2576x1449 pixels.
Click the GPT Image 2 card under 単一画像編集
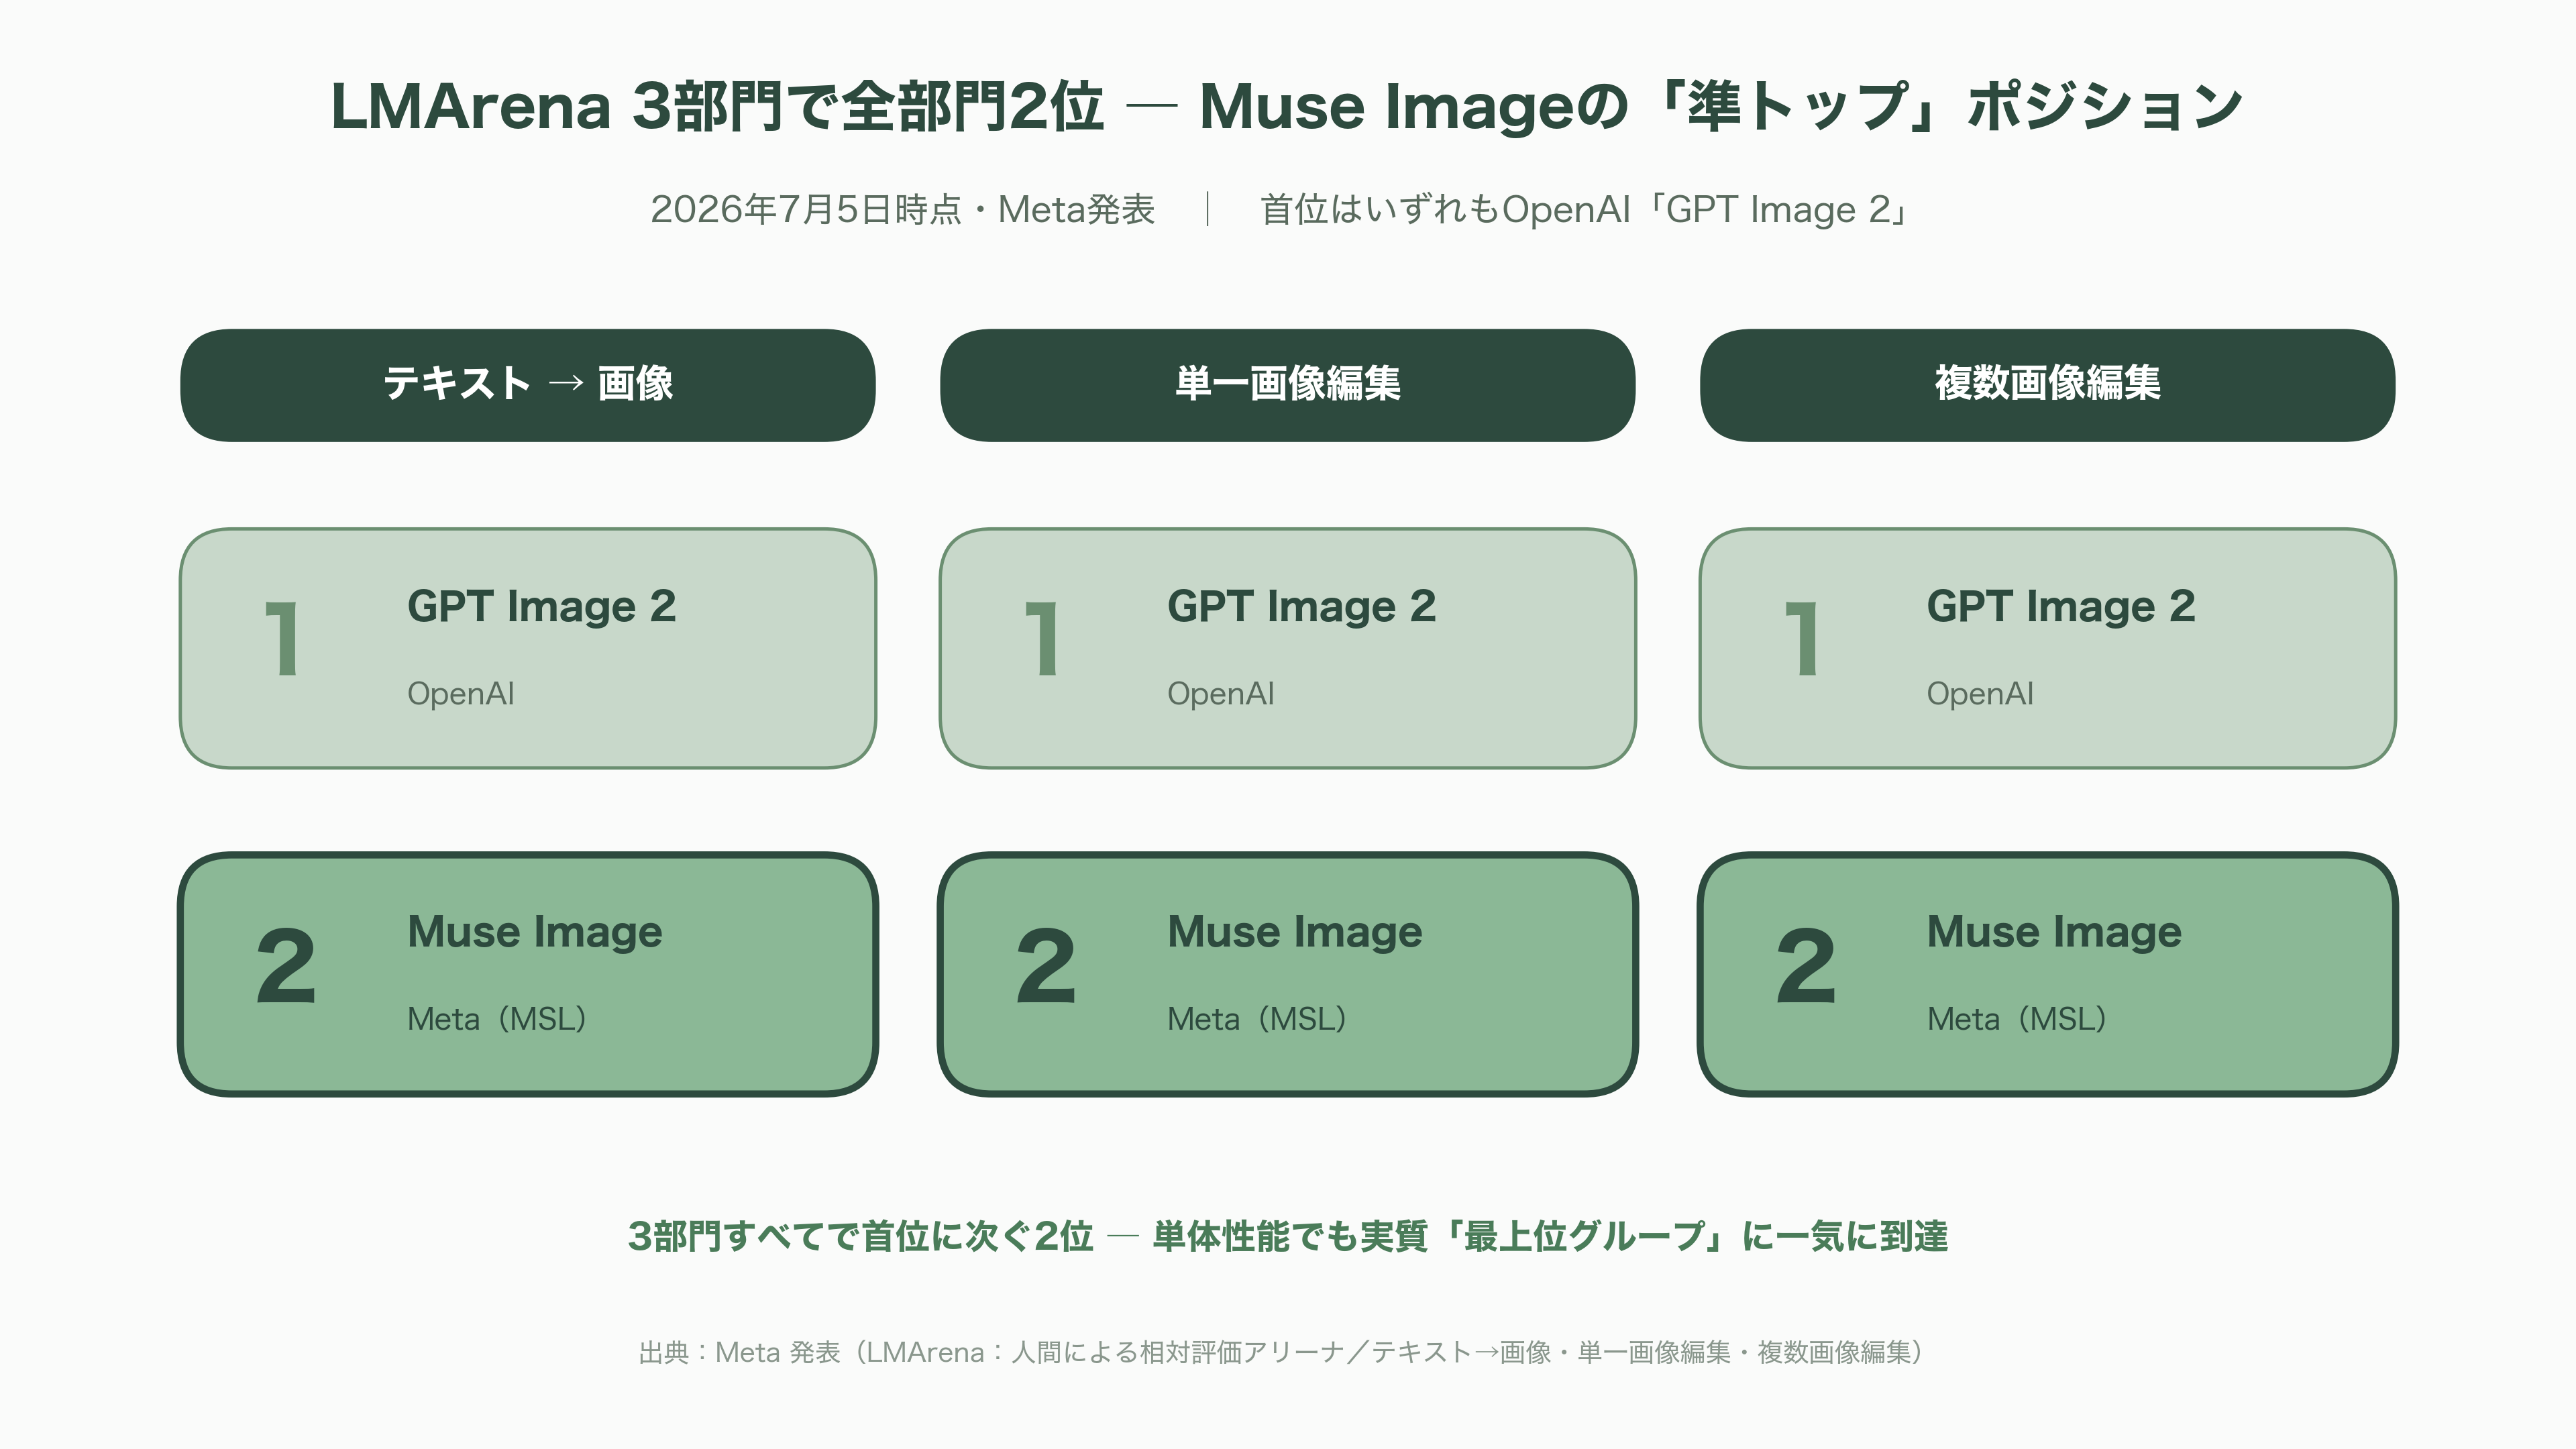coord(1288,649)
